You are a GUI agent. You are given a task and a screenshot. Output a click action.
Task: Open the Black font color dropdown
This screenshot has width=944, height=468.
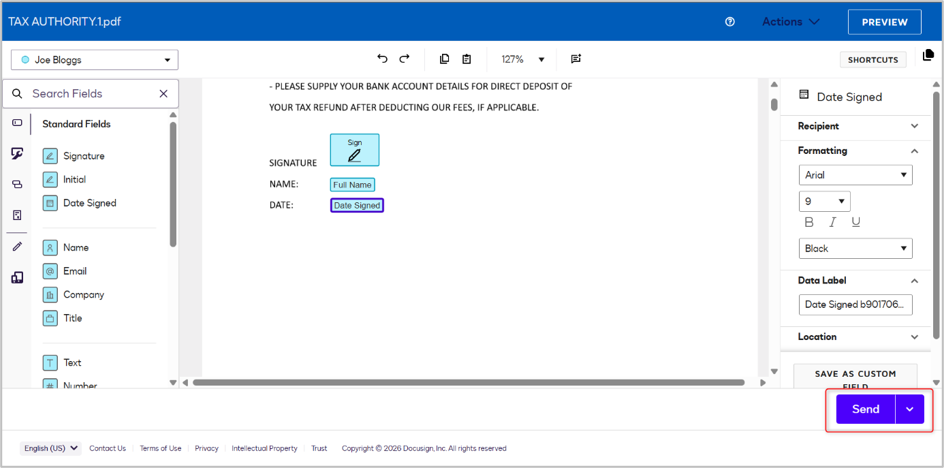point(856,248)
